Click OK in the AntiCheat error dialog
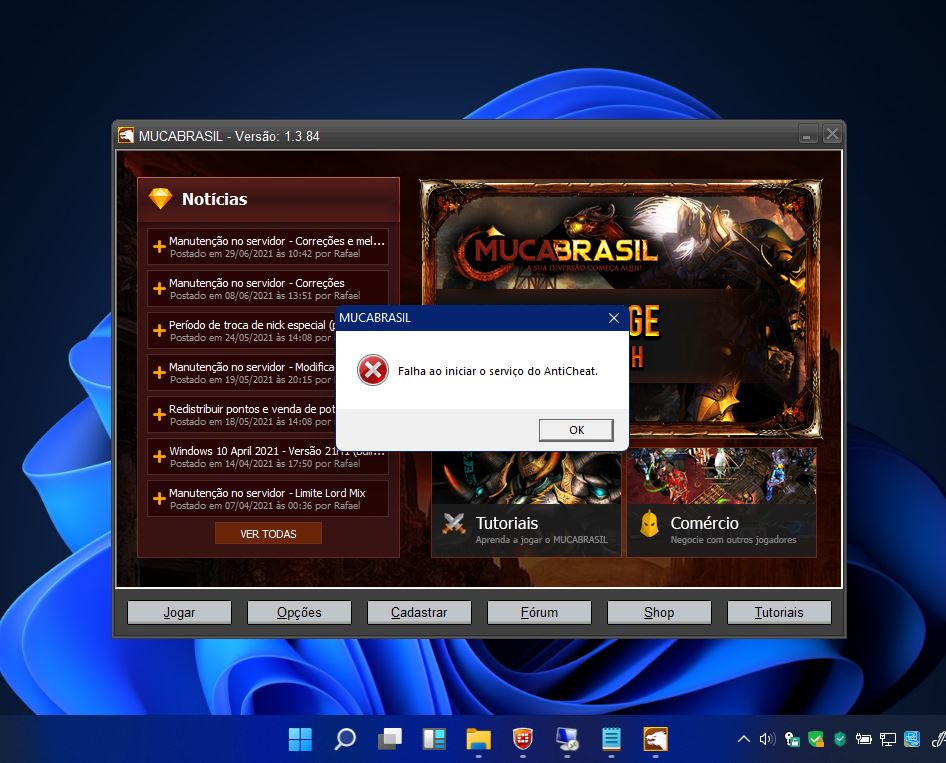Screen dimensions: 946x763 click(576, 429)
